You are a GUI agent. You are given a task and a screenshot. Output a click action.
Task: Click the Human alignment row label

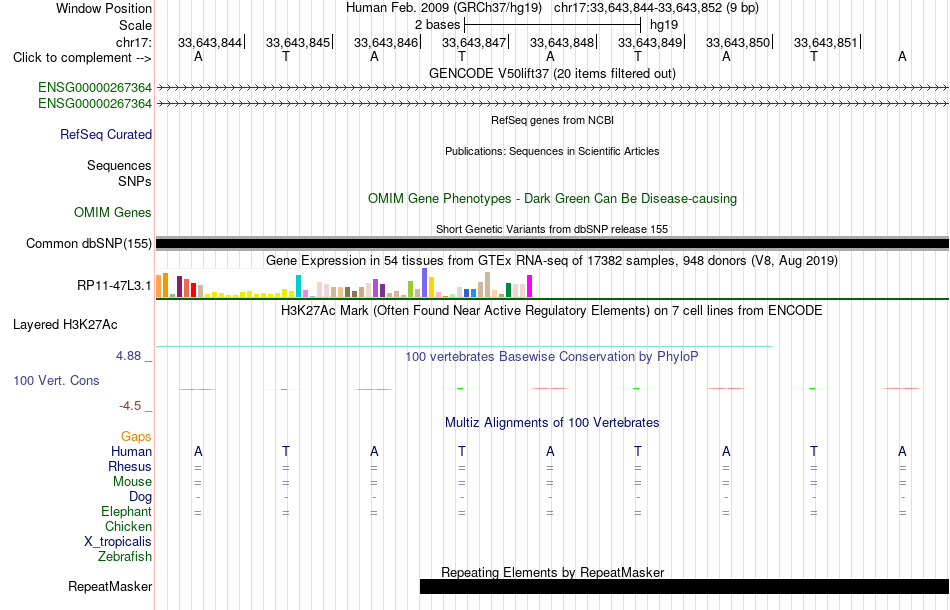[x=131, y=452]
